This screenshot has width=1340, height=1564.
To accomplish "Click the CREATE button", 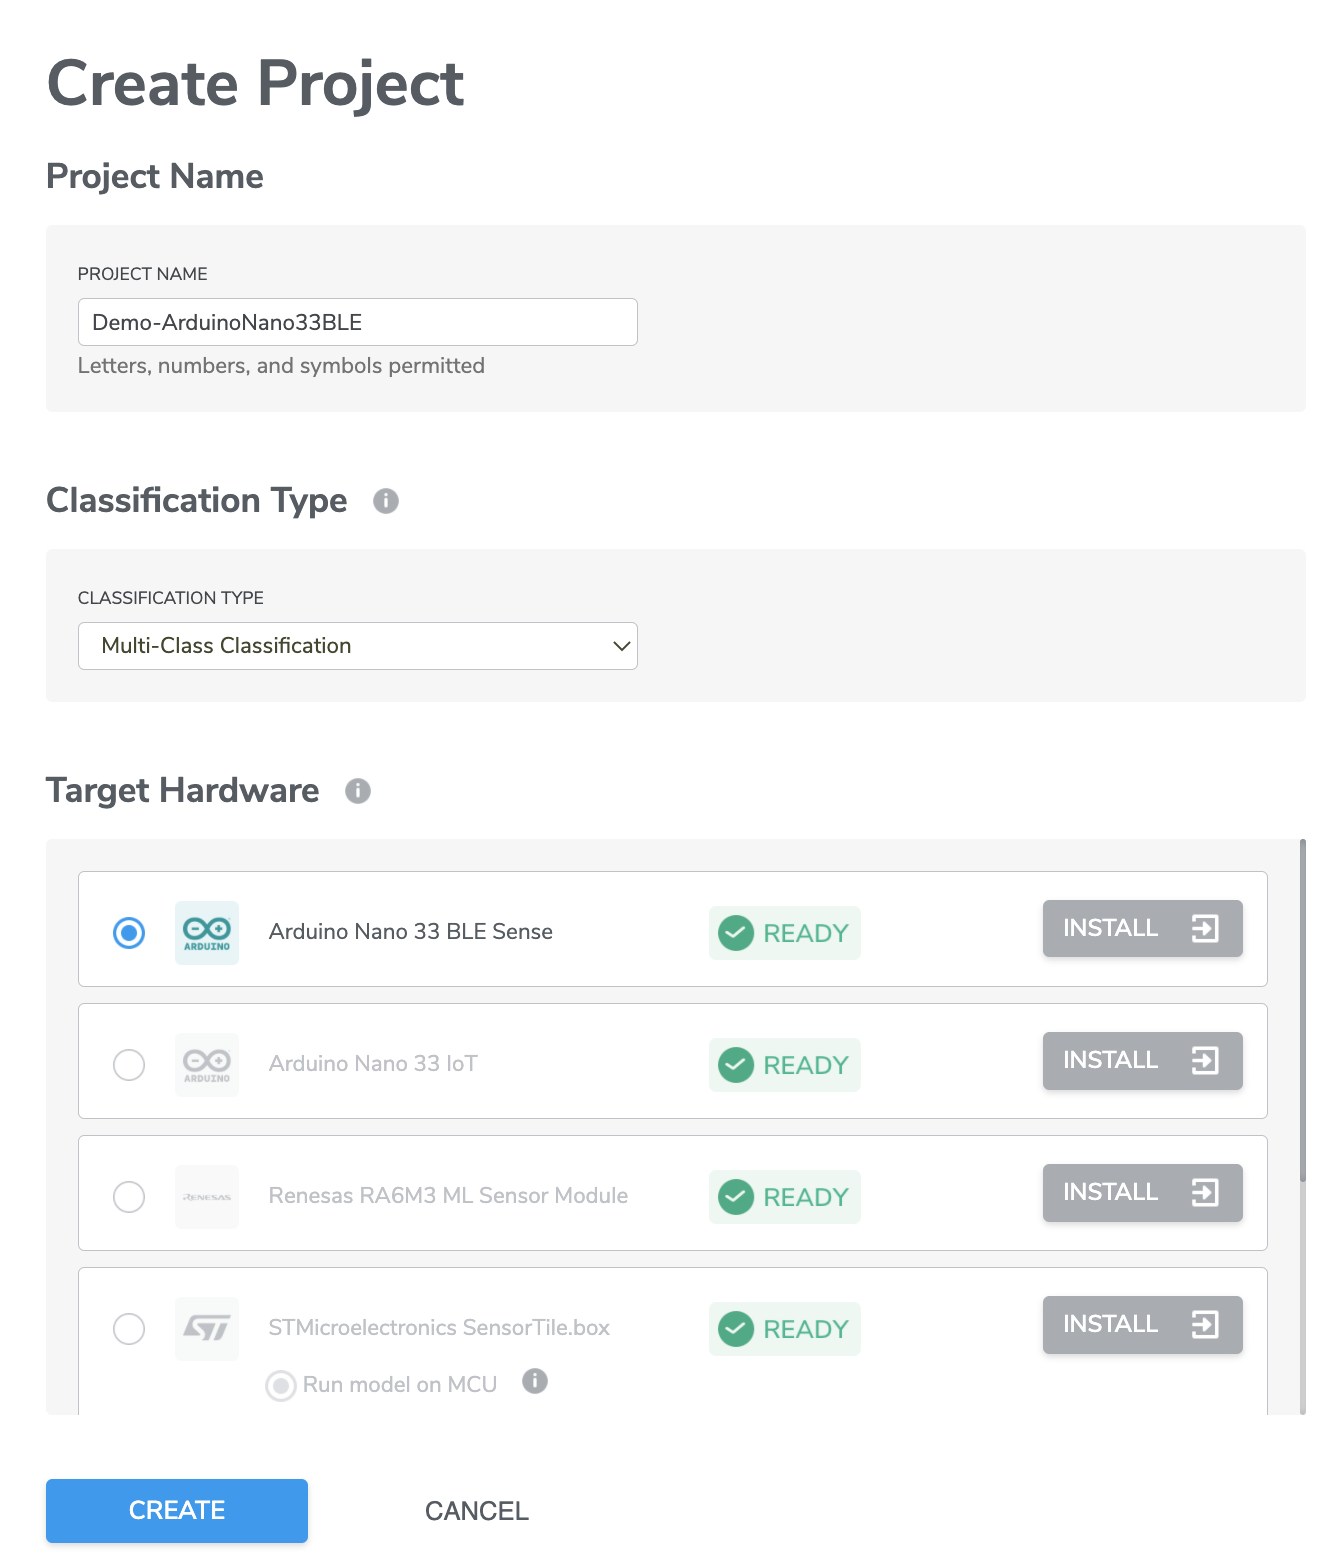I will coord(177,1511).
